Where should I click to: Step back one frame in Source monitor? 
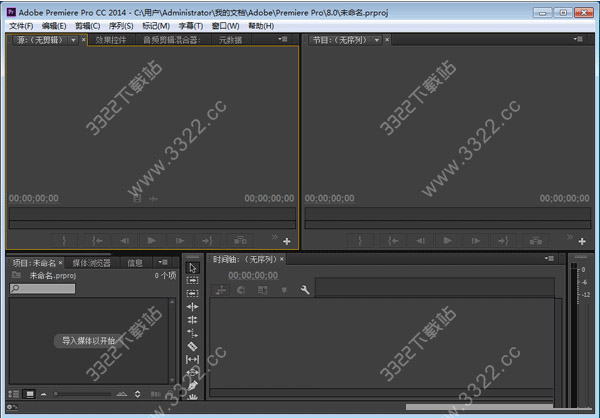pos(125,240)
